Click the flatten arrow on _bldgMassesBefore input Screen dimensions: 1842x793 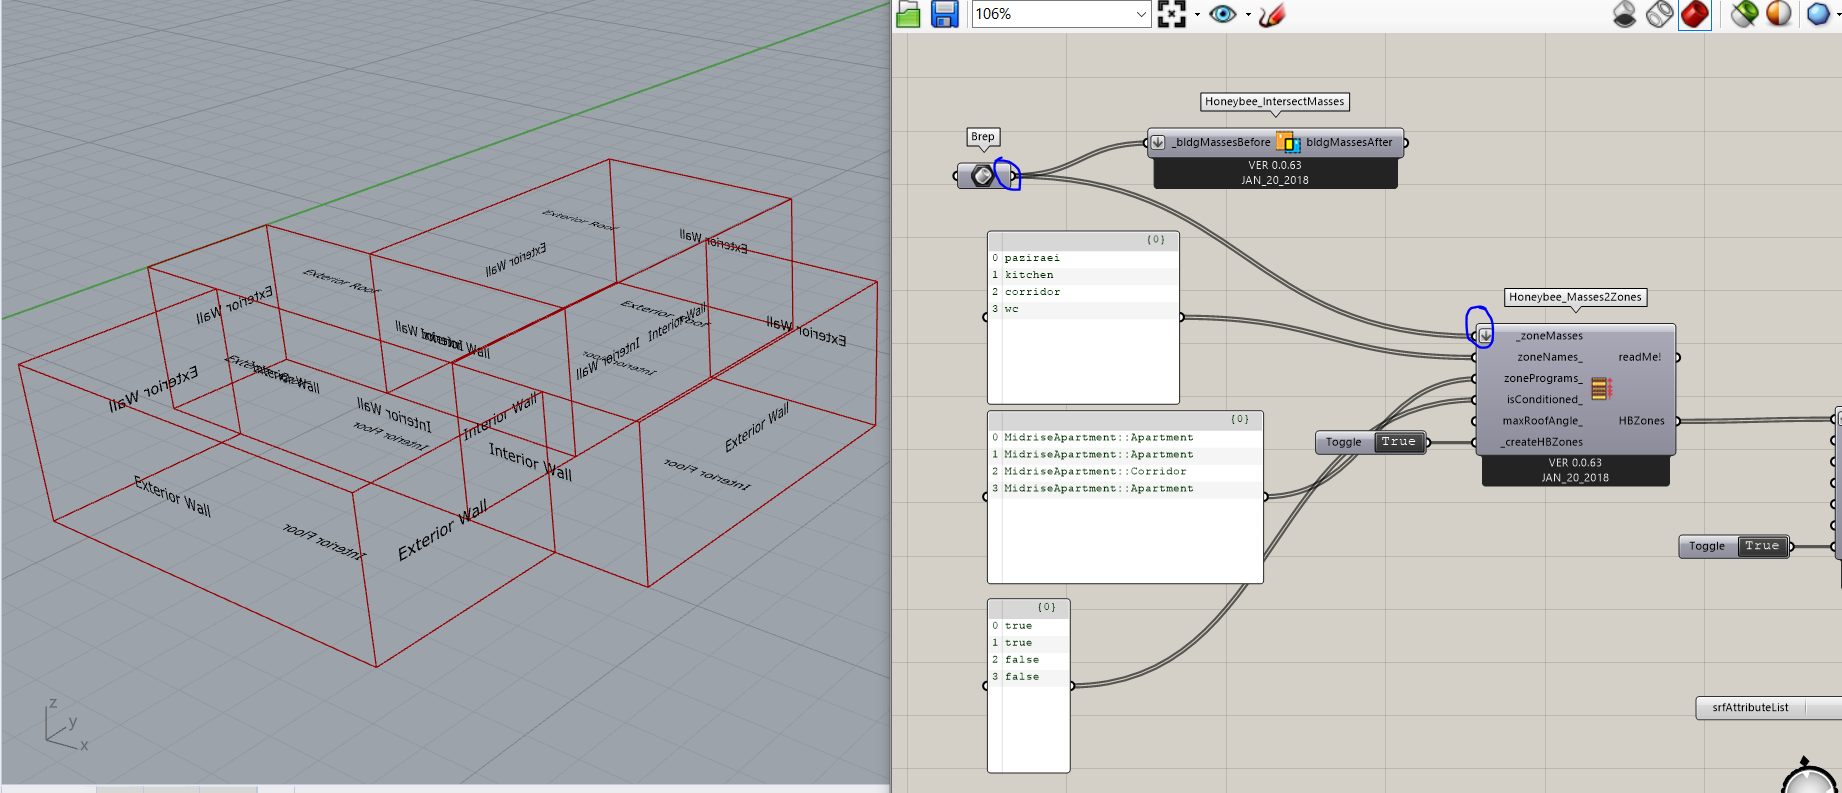coord(1157,142)
